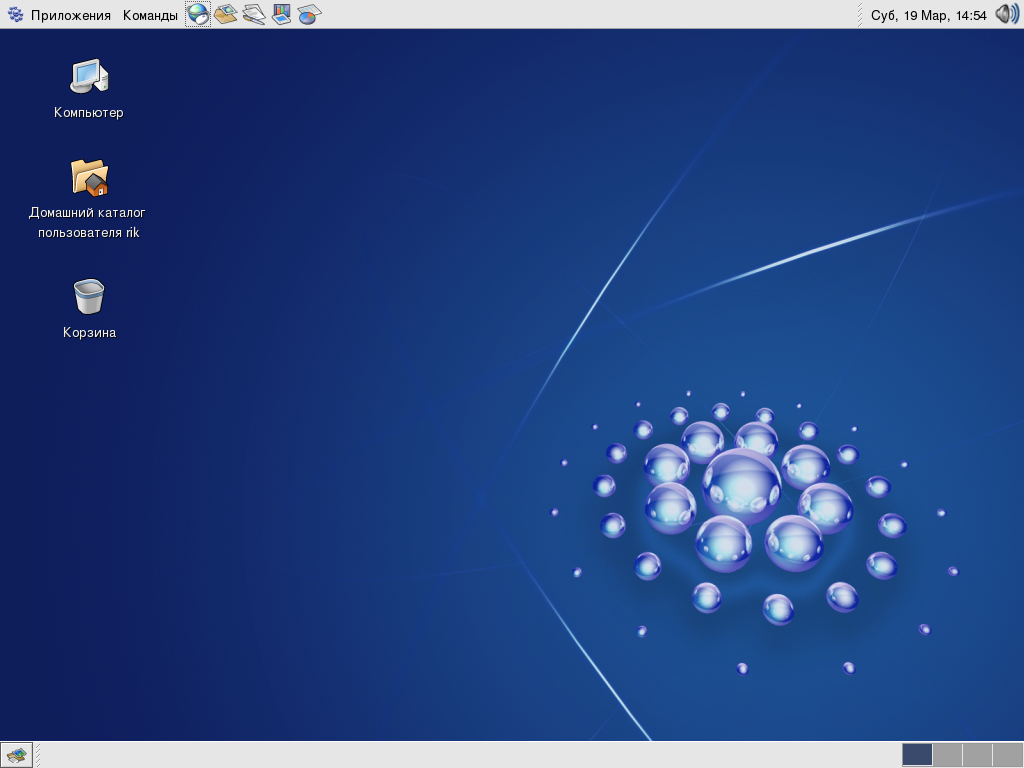Select the Компьютер desktop icon
This screenshot has height=768, width=1024.
pyautogui.click(x=89, y=76)
